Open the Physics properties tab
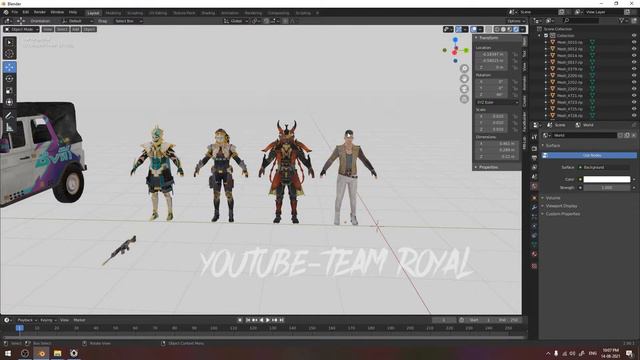 [x=534, y=226]
